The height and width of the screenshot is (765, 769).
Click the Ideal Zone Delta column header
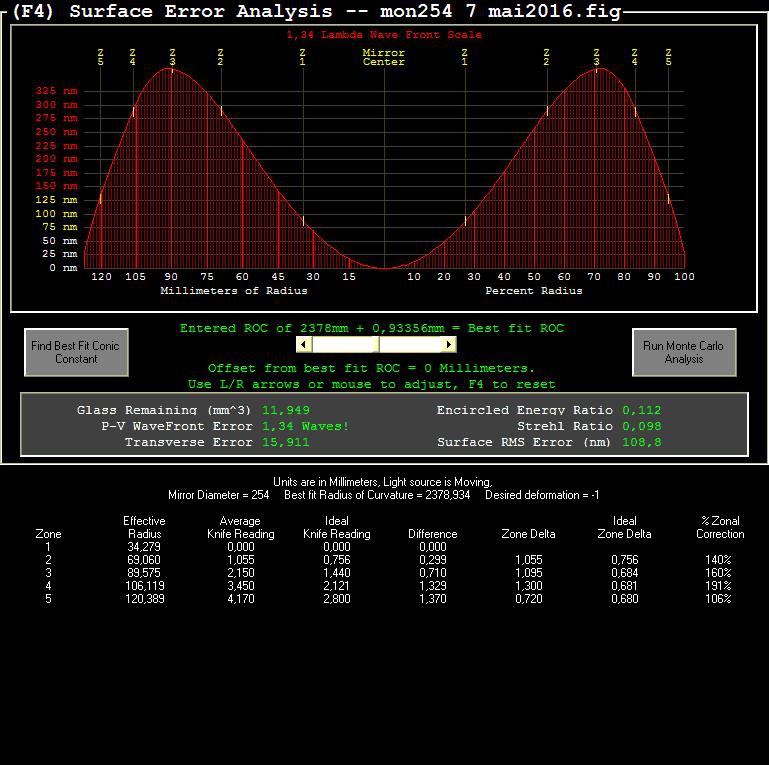[624, 527]
